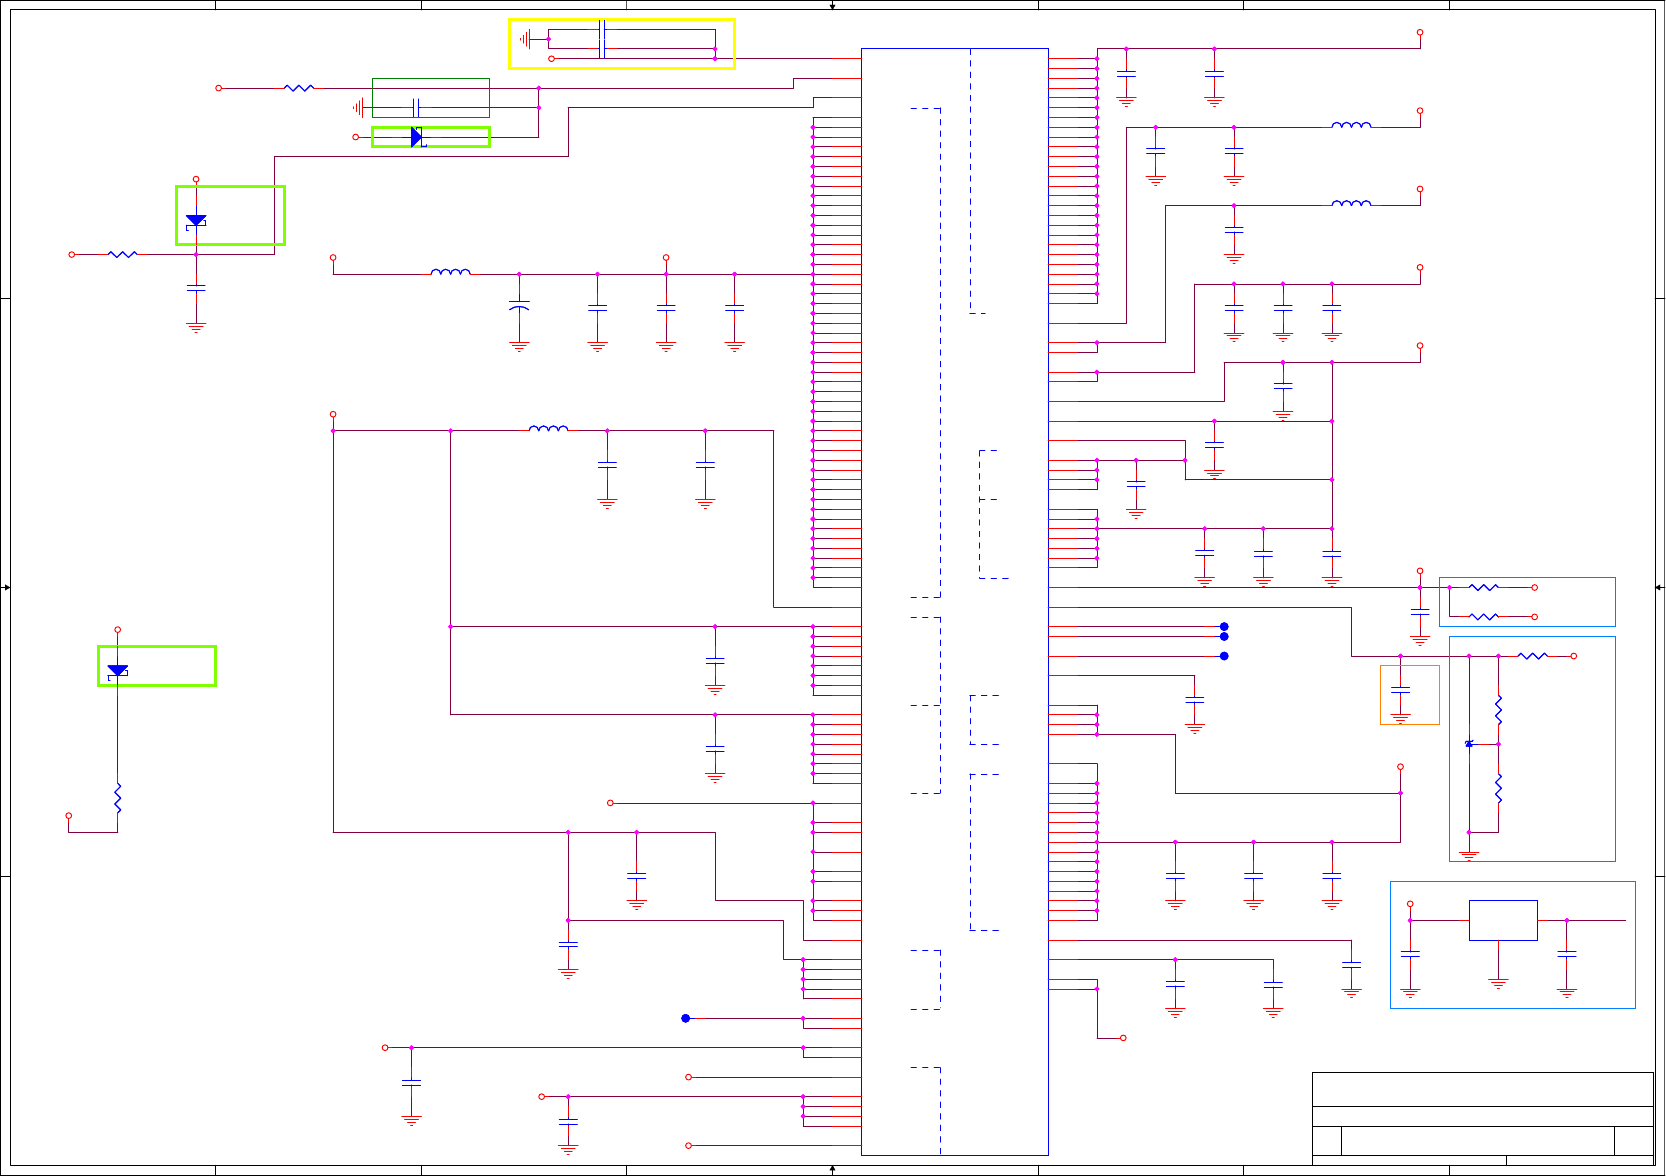1666x1176 pixels.
Task: Click the light blue box containing two resistors
Action: pyautogui.click(x=1527, y=602)
